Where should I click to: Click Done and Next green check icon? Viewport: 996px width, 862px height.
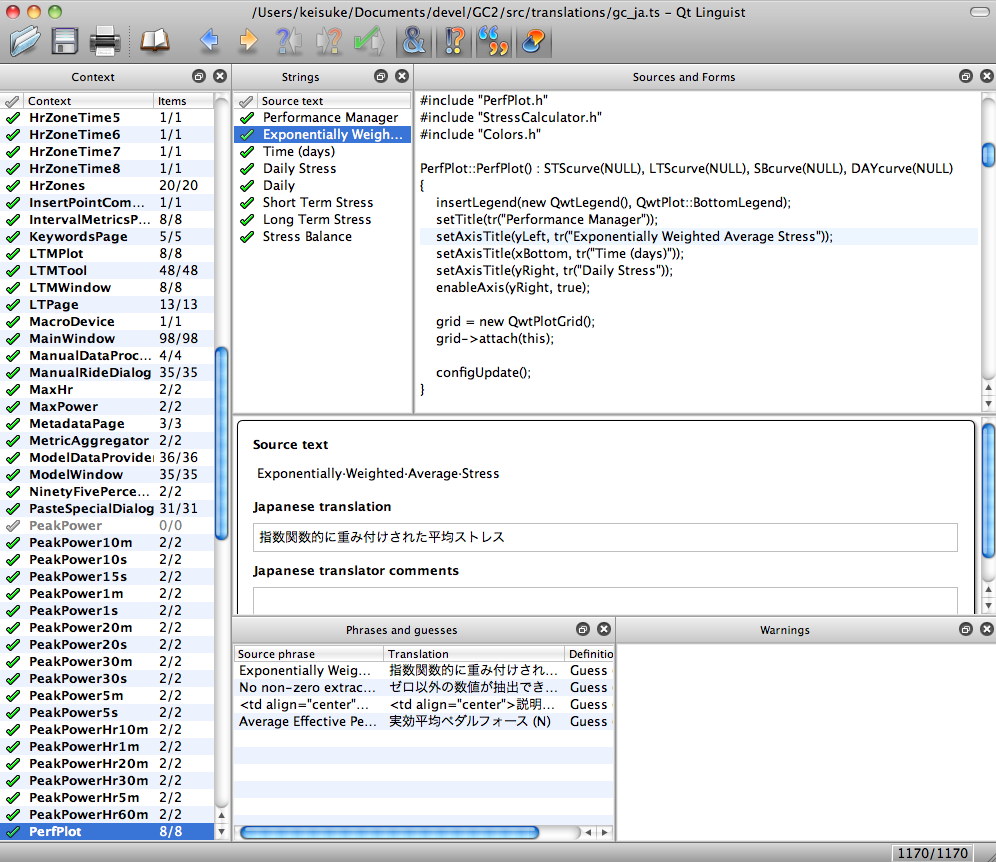[x=369, y=41]
